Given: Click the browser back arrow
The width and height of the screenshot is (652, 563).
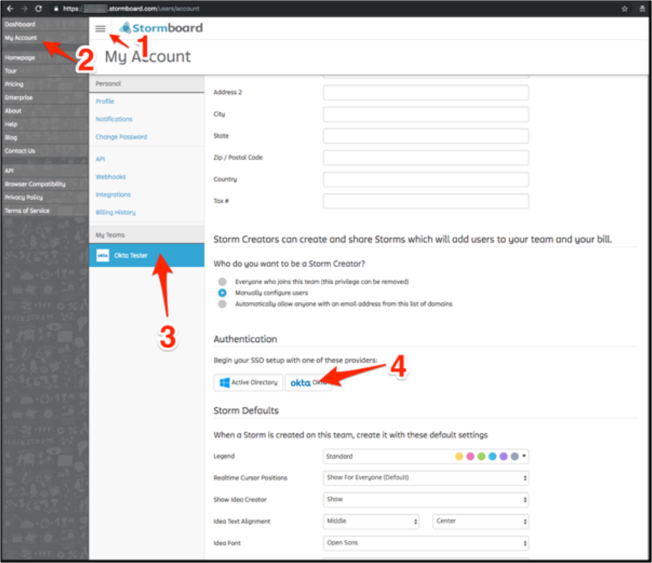Looking at the screenshot, I should pyautogui.click(x=8, y=8).
